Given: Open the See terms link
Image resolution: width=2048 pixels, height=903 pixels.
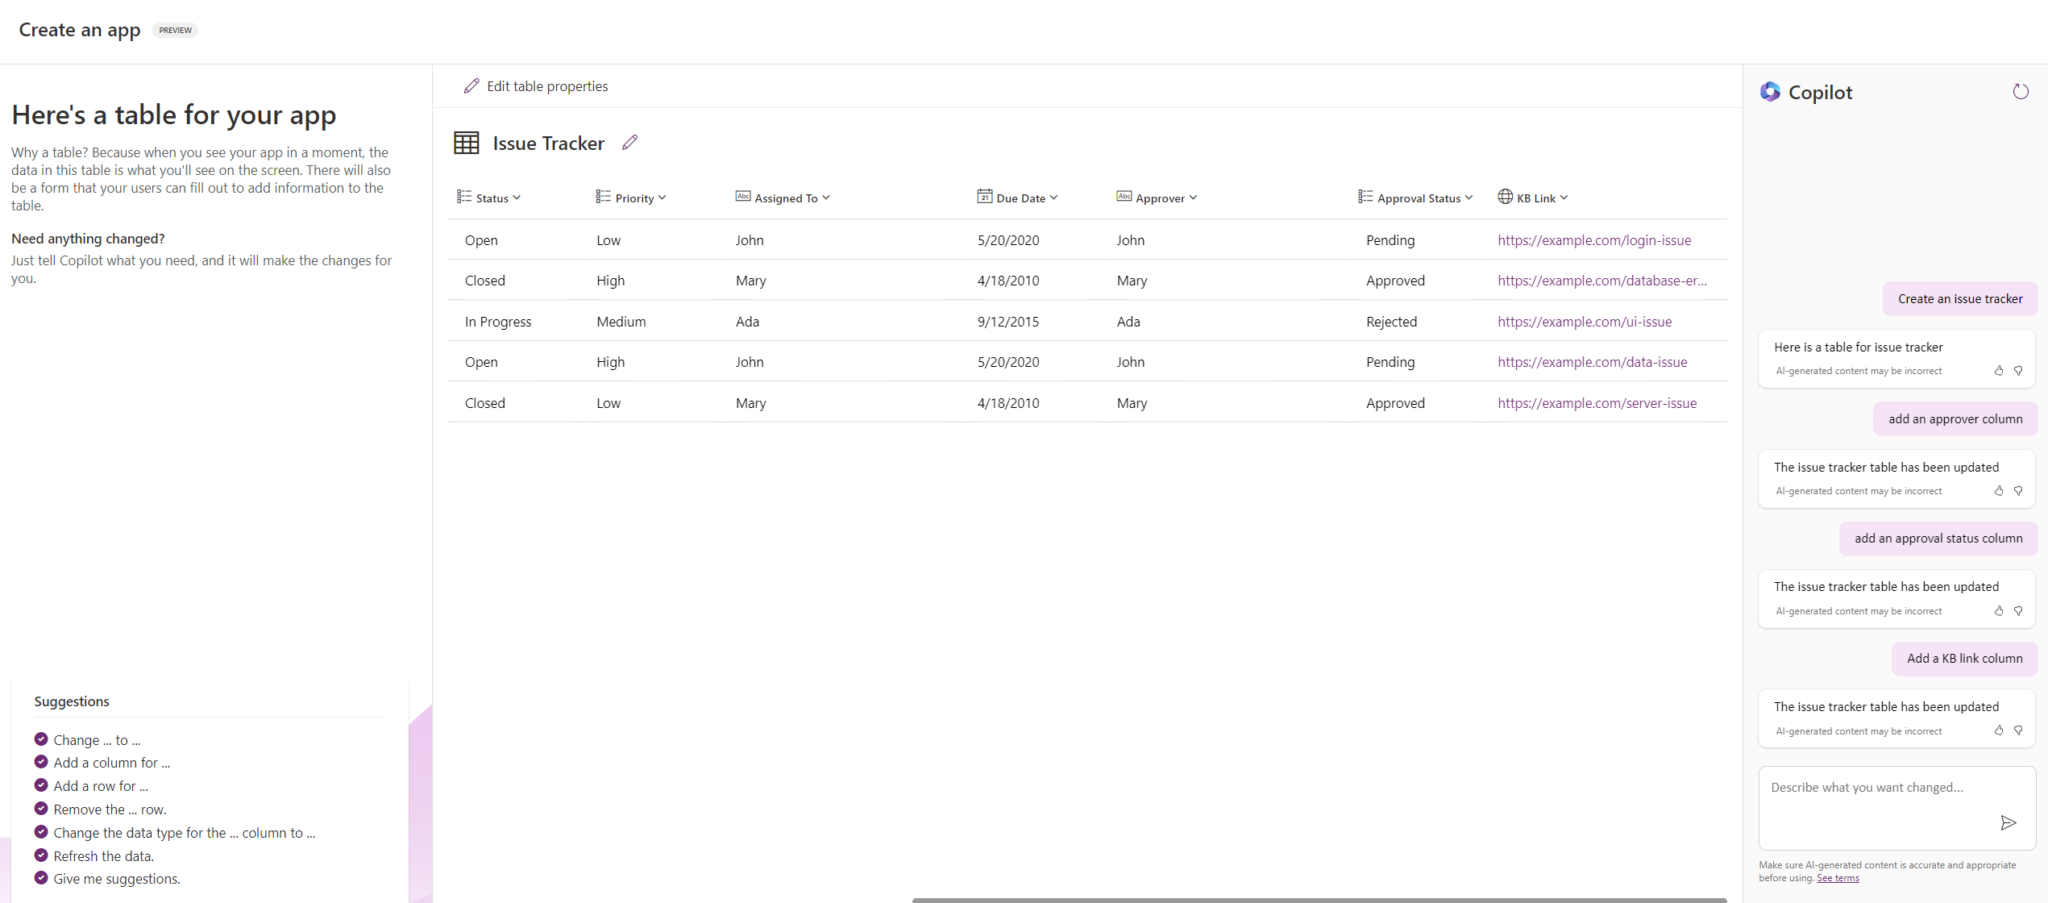Looking at the screenshot, I should (1838, 878).
